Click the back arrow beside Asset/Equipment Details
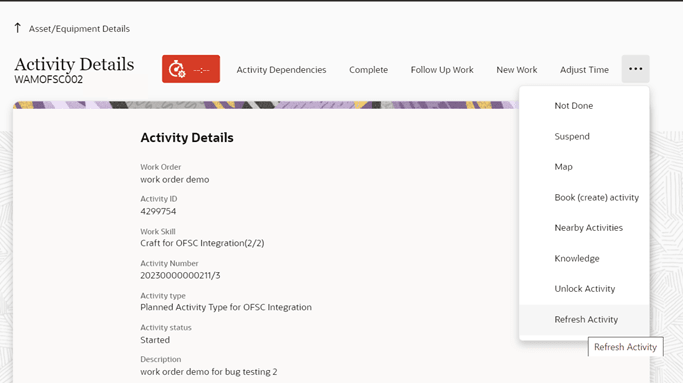The height and width of the screenshot is (384, 686). (x=18, y=28)
